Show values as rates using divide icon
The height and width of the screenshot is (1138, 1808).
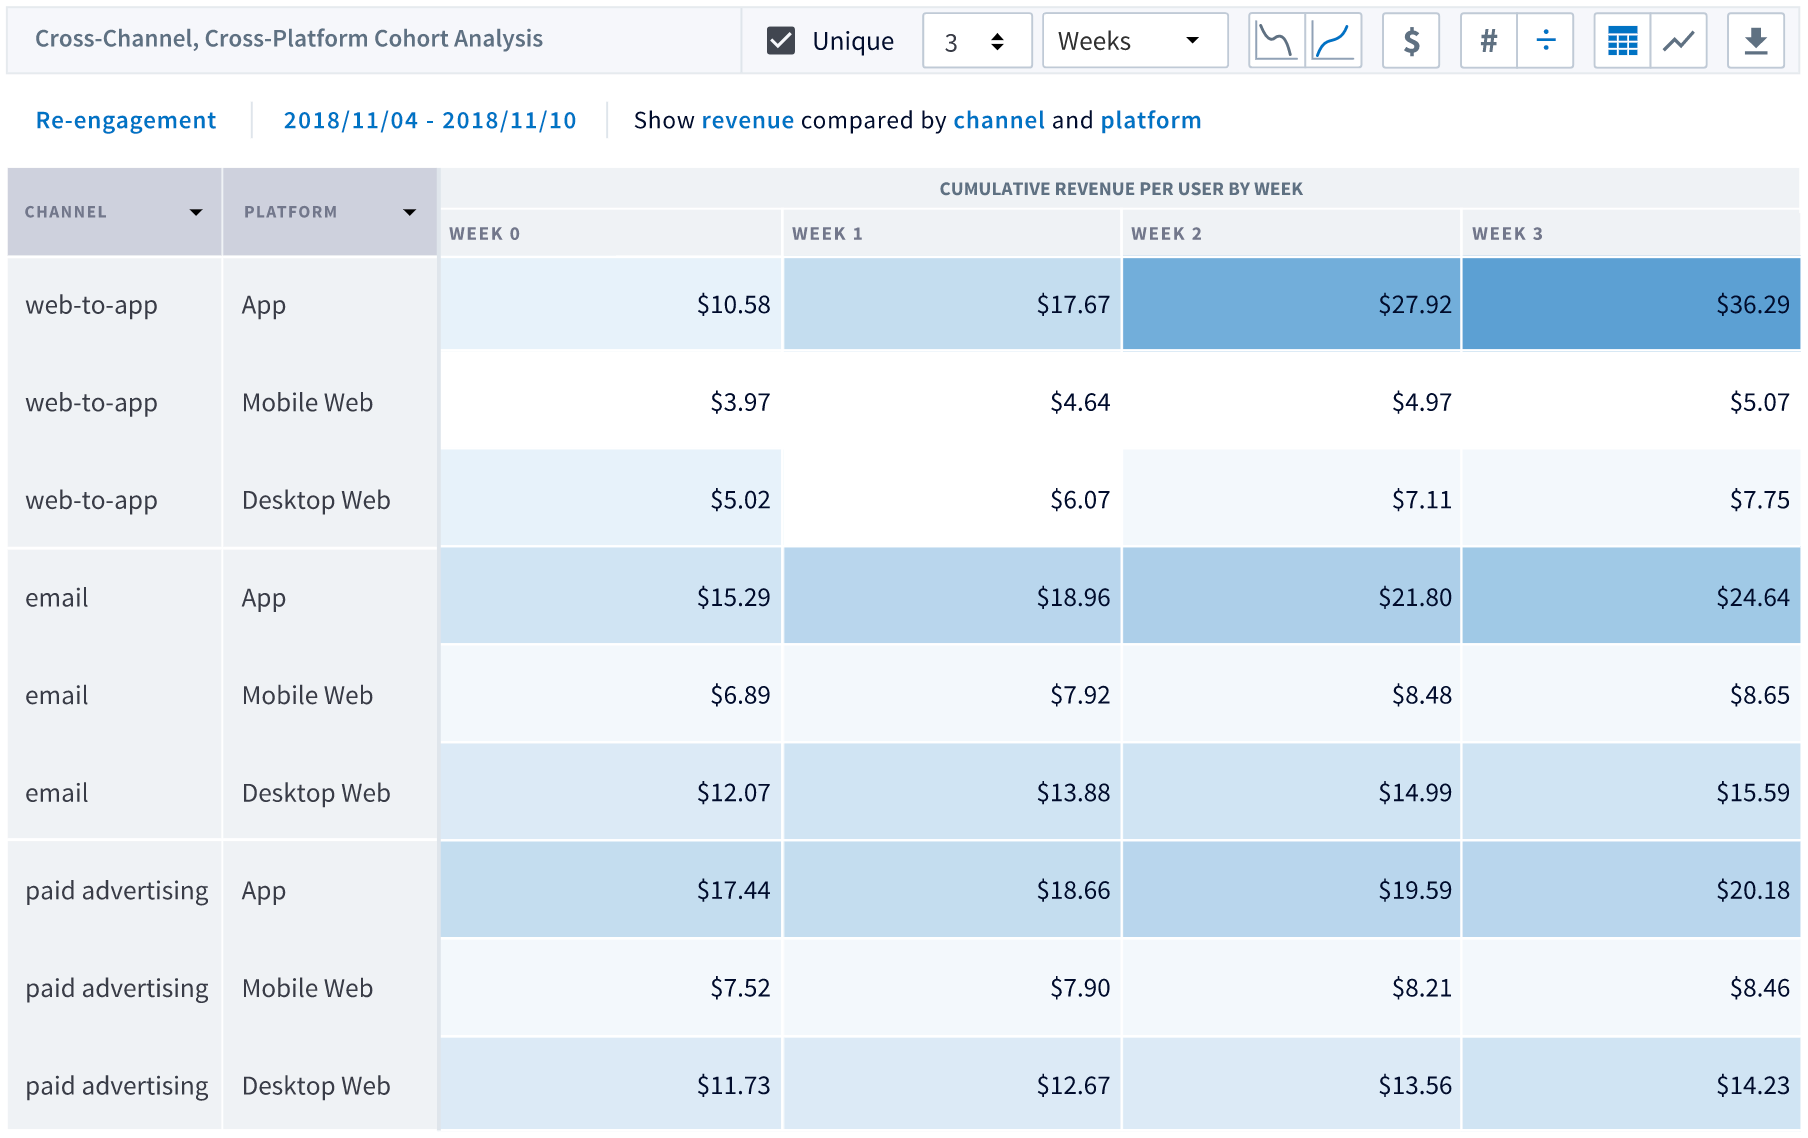point(1546,40)
